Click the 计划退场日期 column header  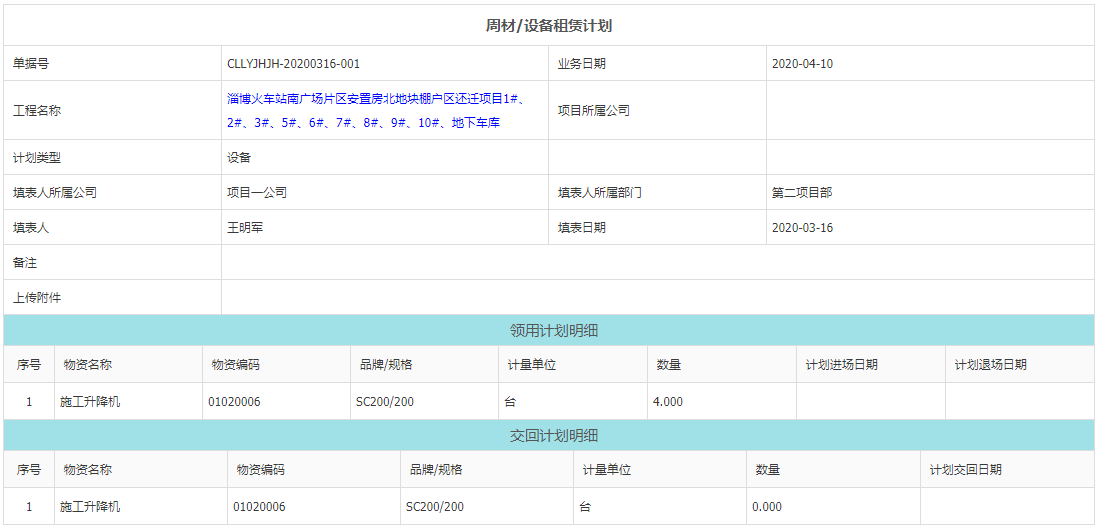coord(990,364)
